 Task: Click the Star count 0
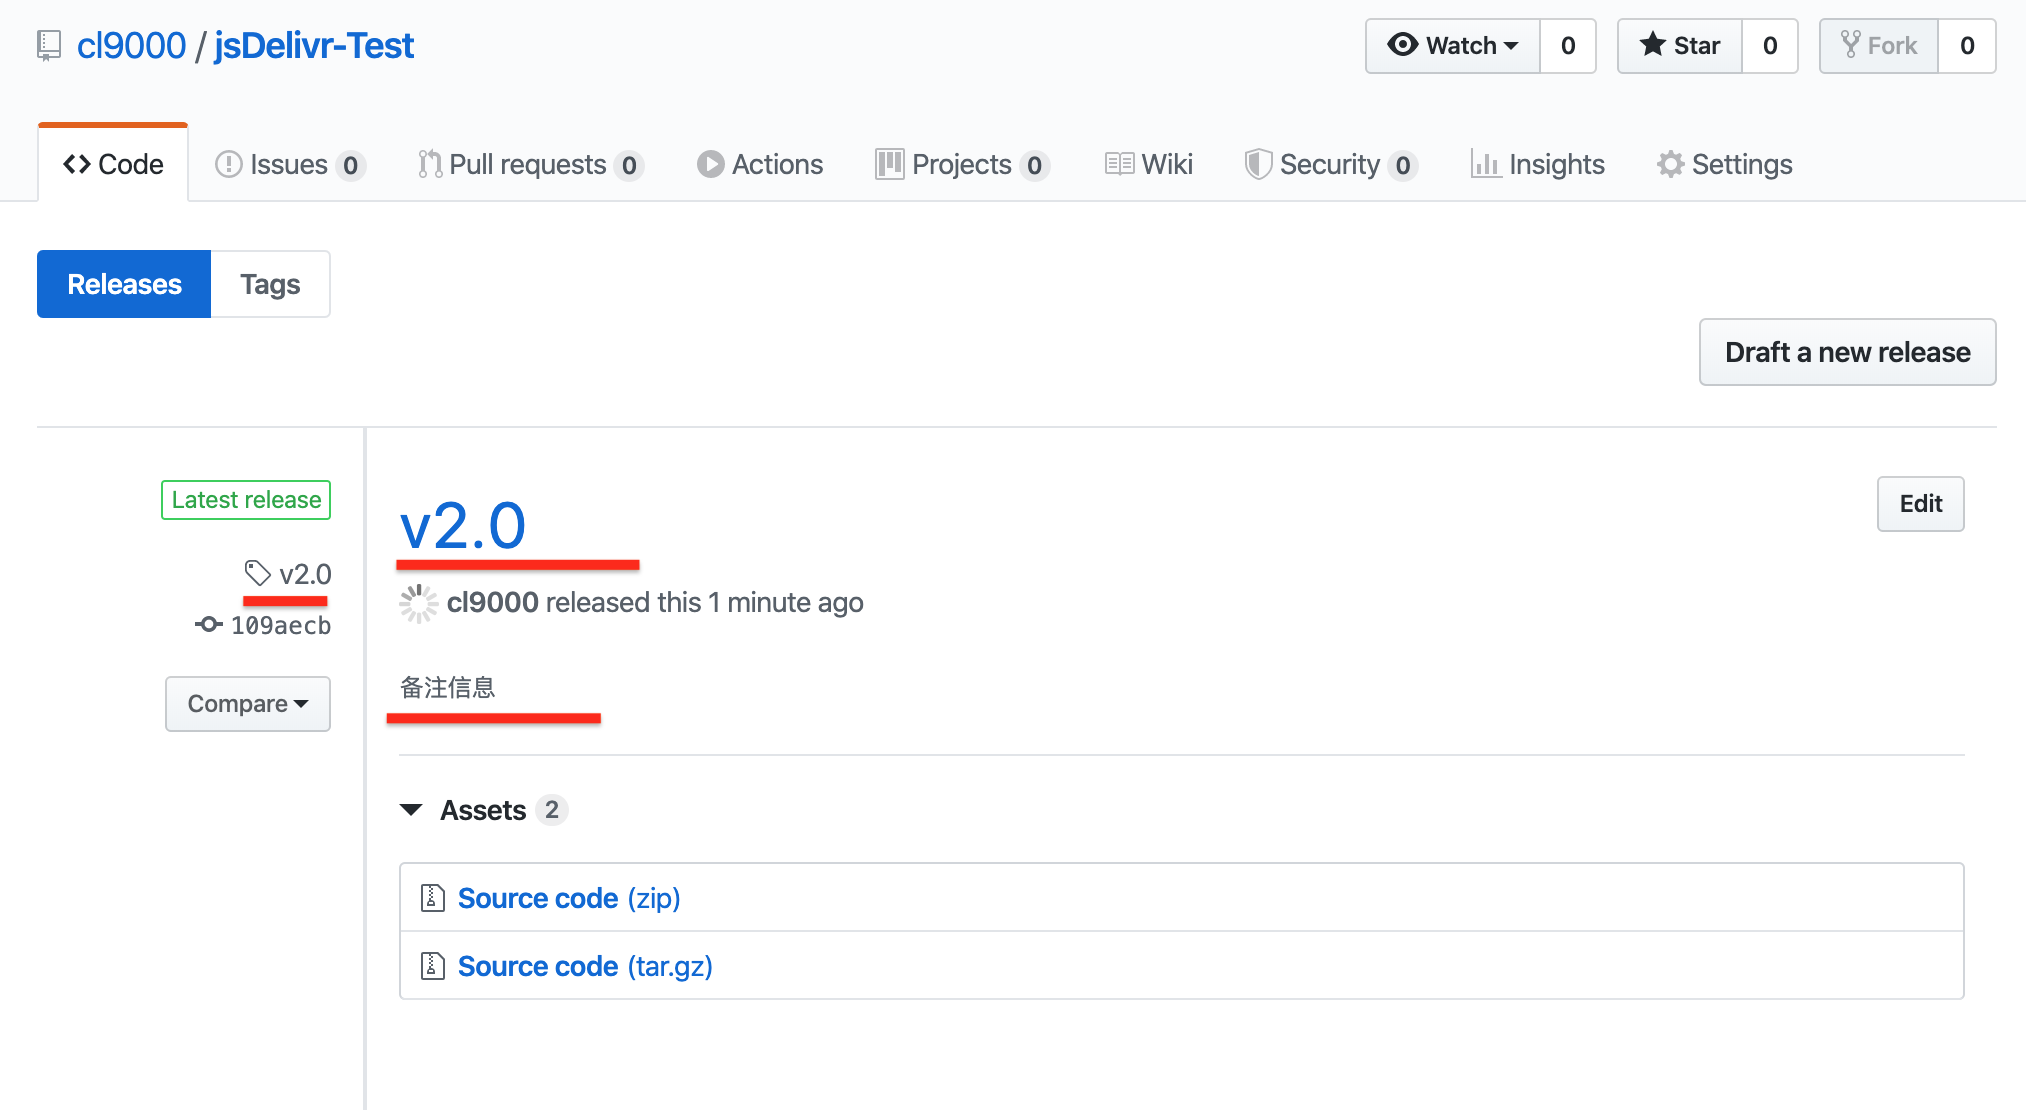coord(1770,46)
